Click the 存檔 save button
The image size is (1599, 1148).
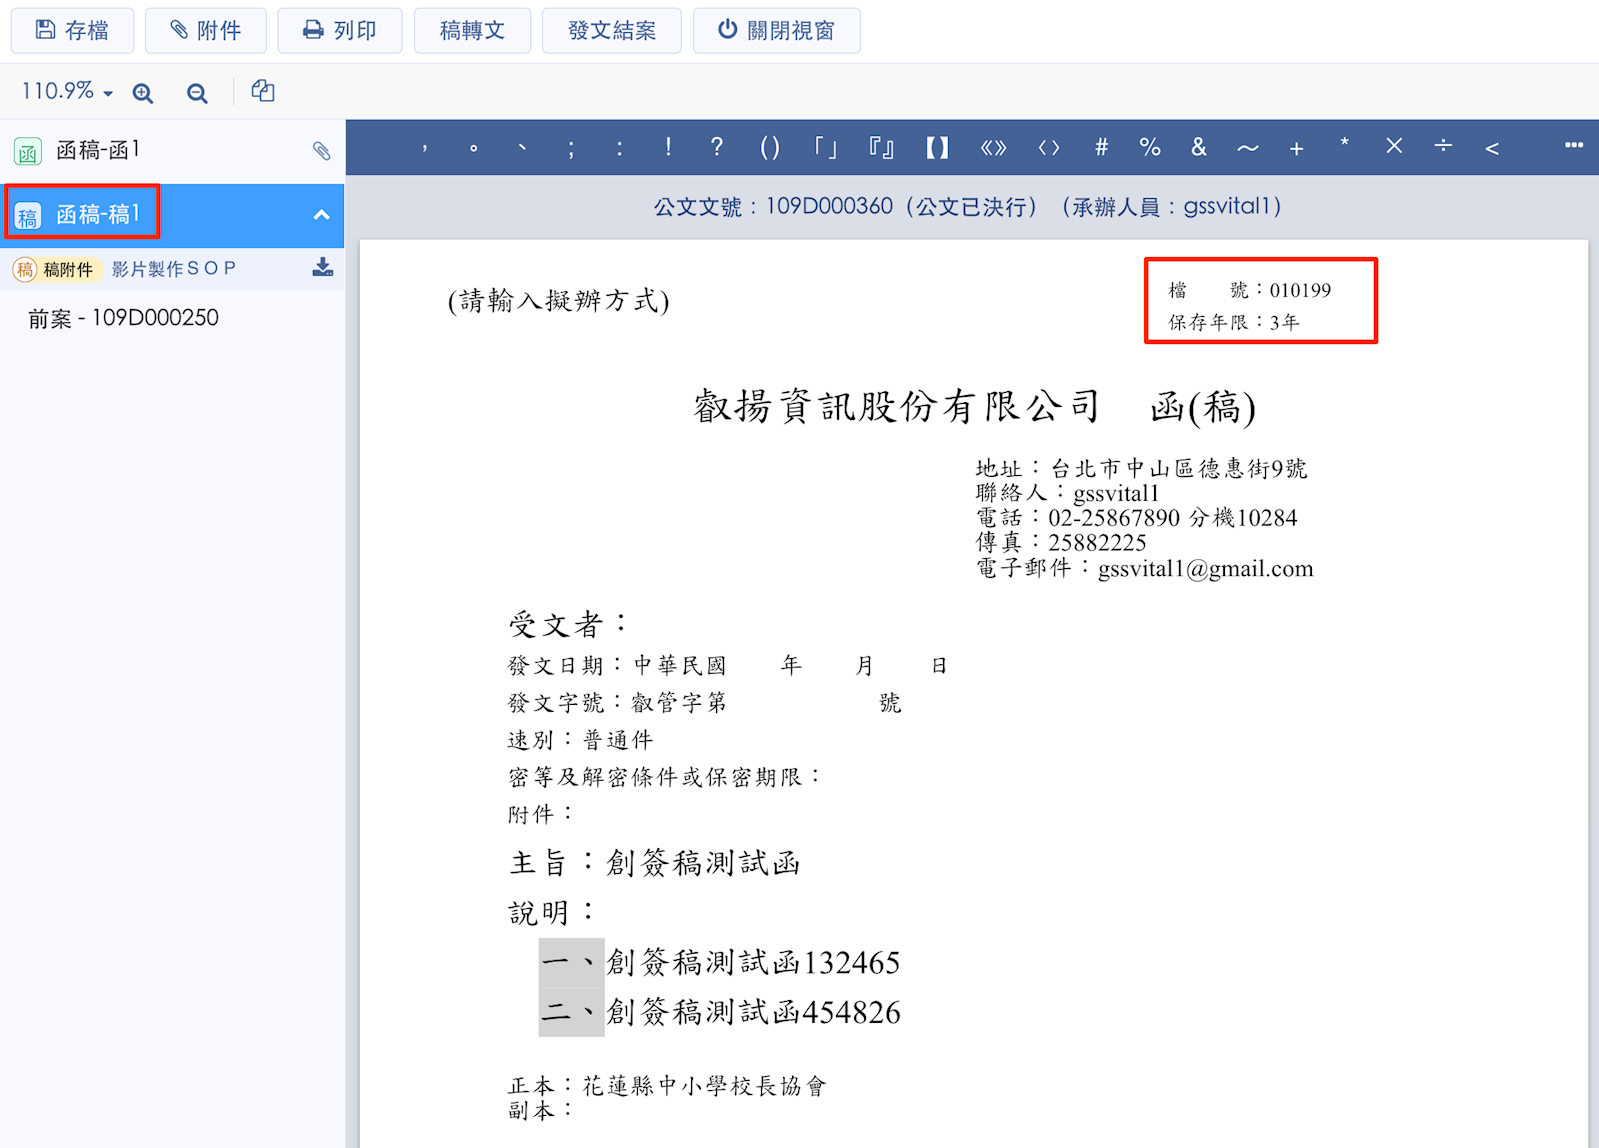coord(72,31)
